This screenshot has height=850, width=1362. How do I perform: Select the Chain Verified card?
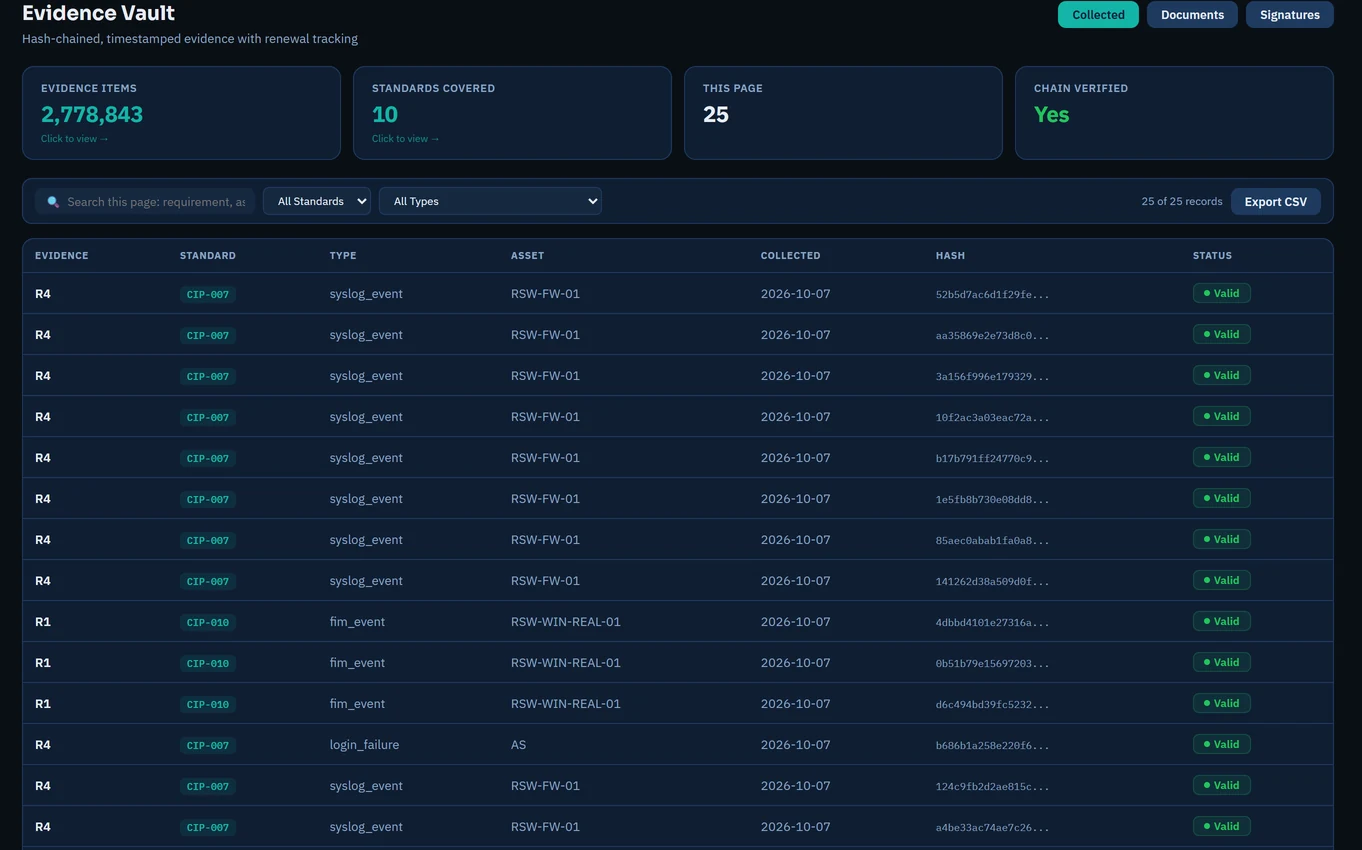[x=1174, y=113]
